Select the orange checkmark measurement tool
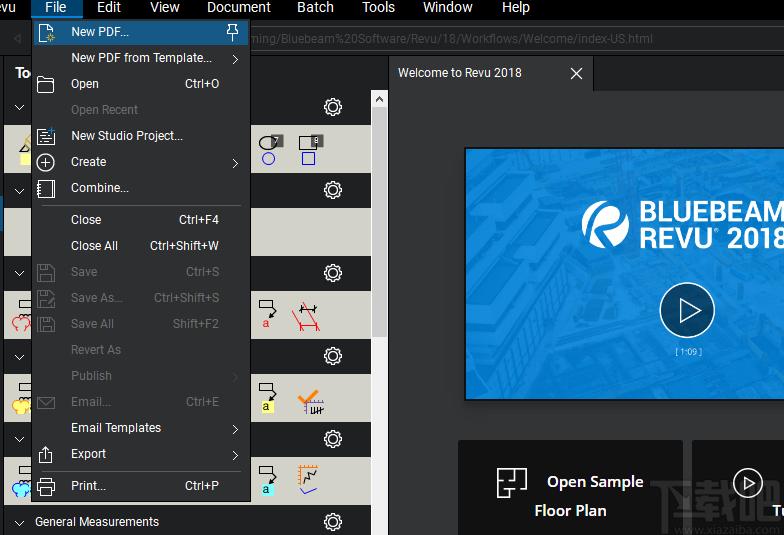784x535 pixels. coord(311,400)
